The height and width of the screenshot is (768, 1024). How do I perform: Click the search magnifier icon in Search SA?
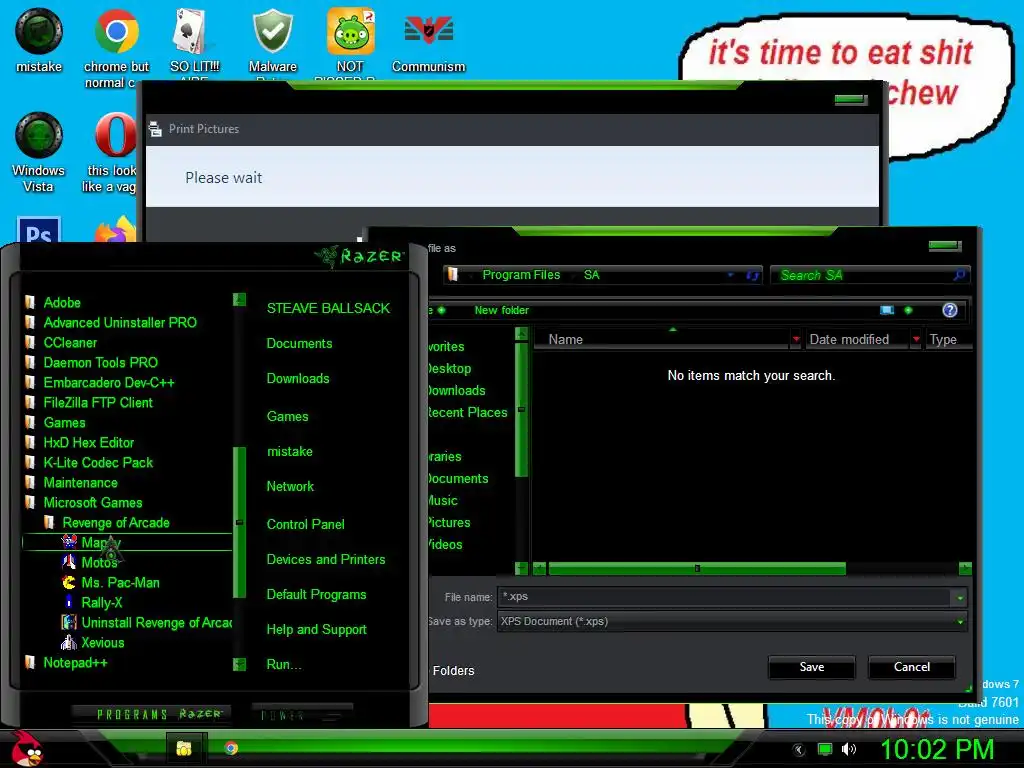click(x=959, y=275)
